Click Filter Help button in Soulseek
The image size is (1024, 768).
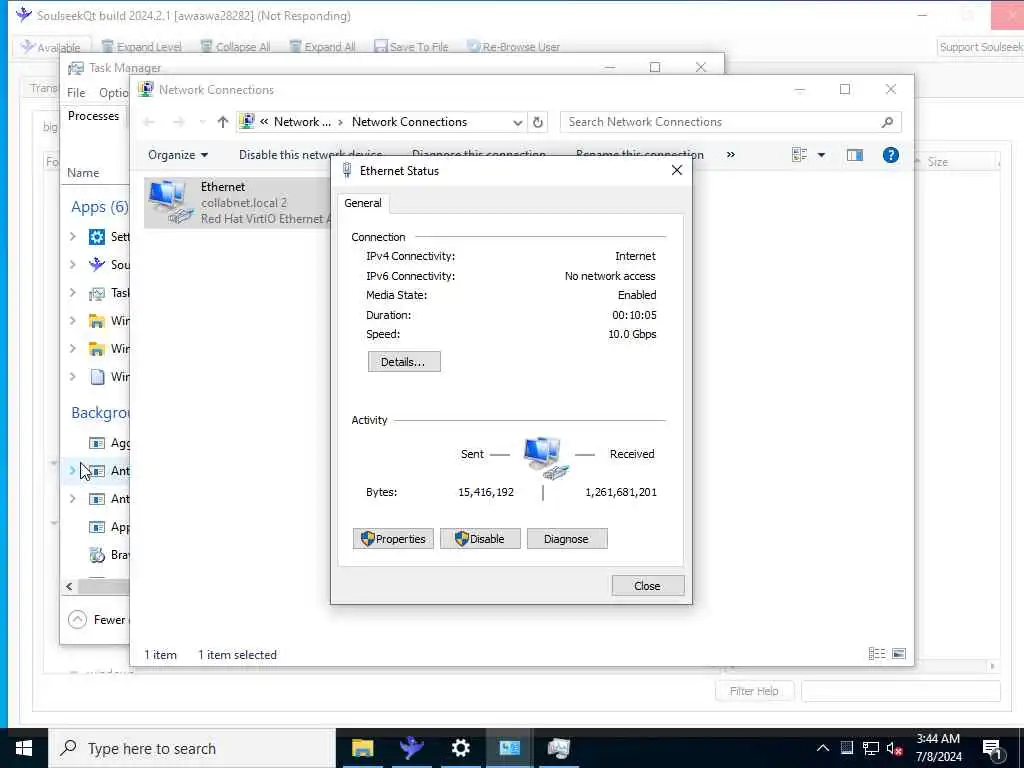pos(754,691)
